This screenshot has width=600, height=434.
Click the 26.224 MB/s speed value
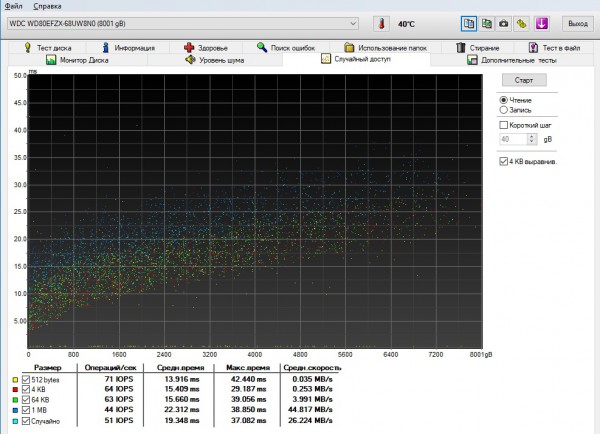310,420
